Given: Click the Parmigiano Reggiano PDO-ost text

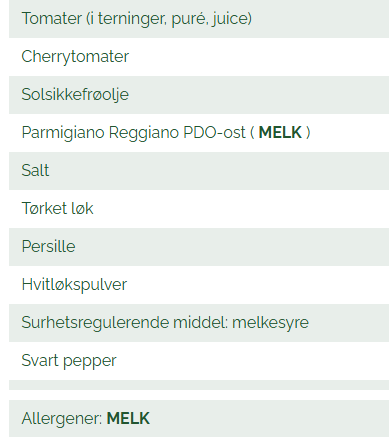Looking at the screenshot, I should [134, 133].
